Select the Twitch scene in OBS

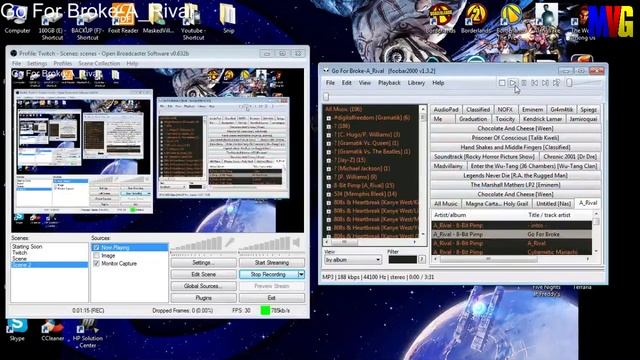click(x=49, y=253)
